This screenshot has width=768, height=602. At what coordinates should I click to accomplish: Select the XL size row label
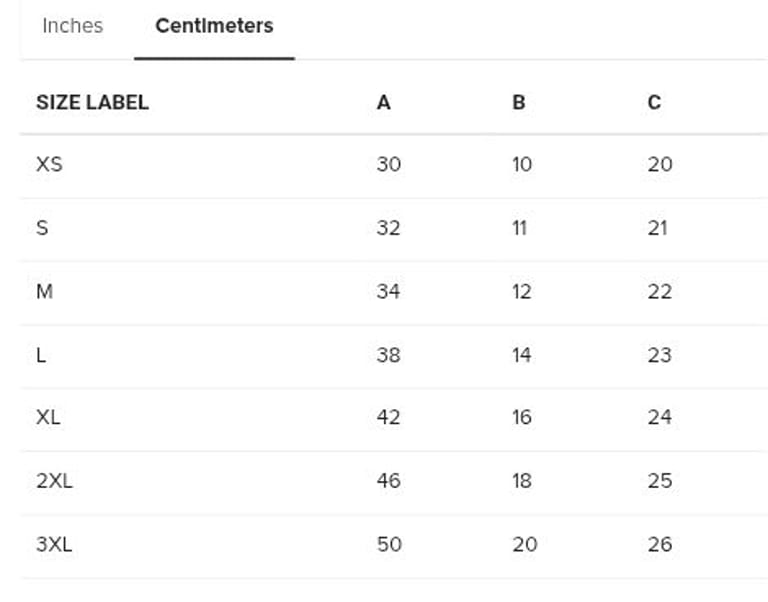48,417
